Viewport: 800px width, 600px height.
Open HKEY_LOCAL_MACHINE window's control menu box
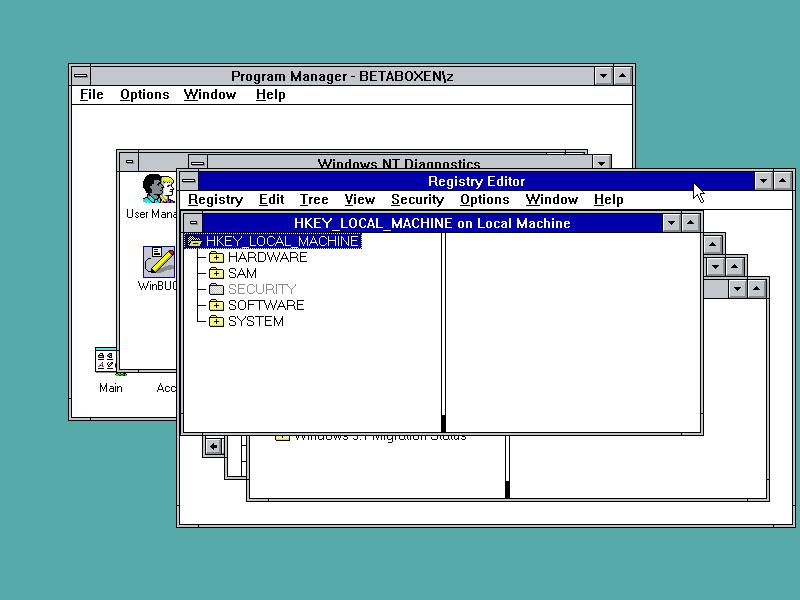(x=193, y=223)
